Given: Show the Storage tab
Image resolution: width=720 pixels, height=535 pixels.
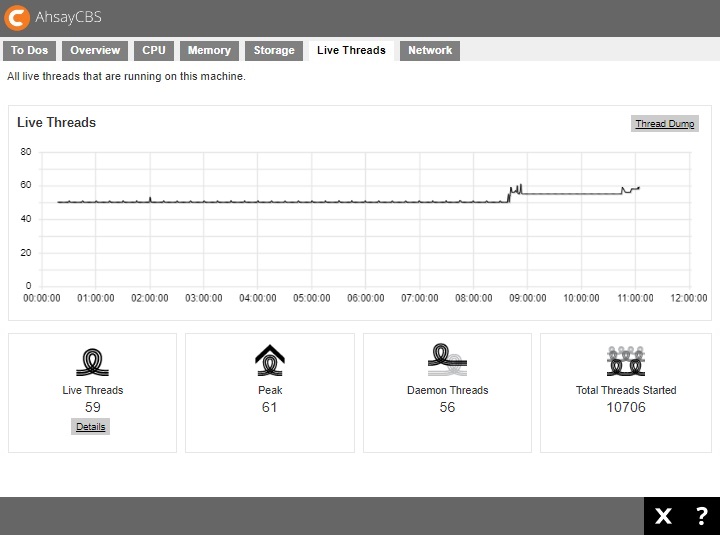Looking at the screenshot, I should pyautogui.click(x=274, y=50).
